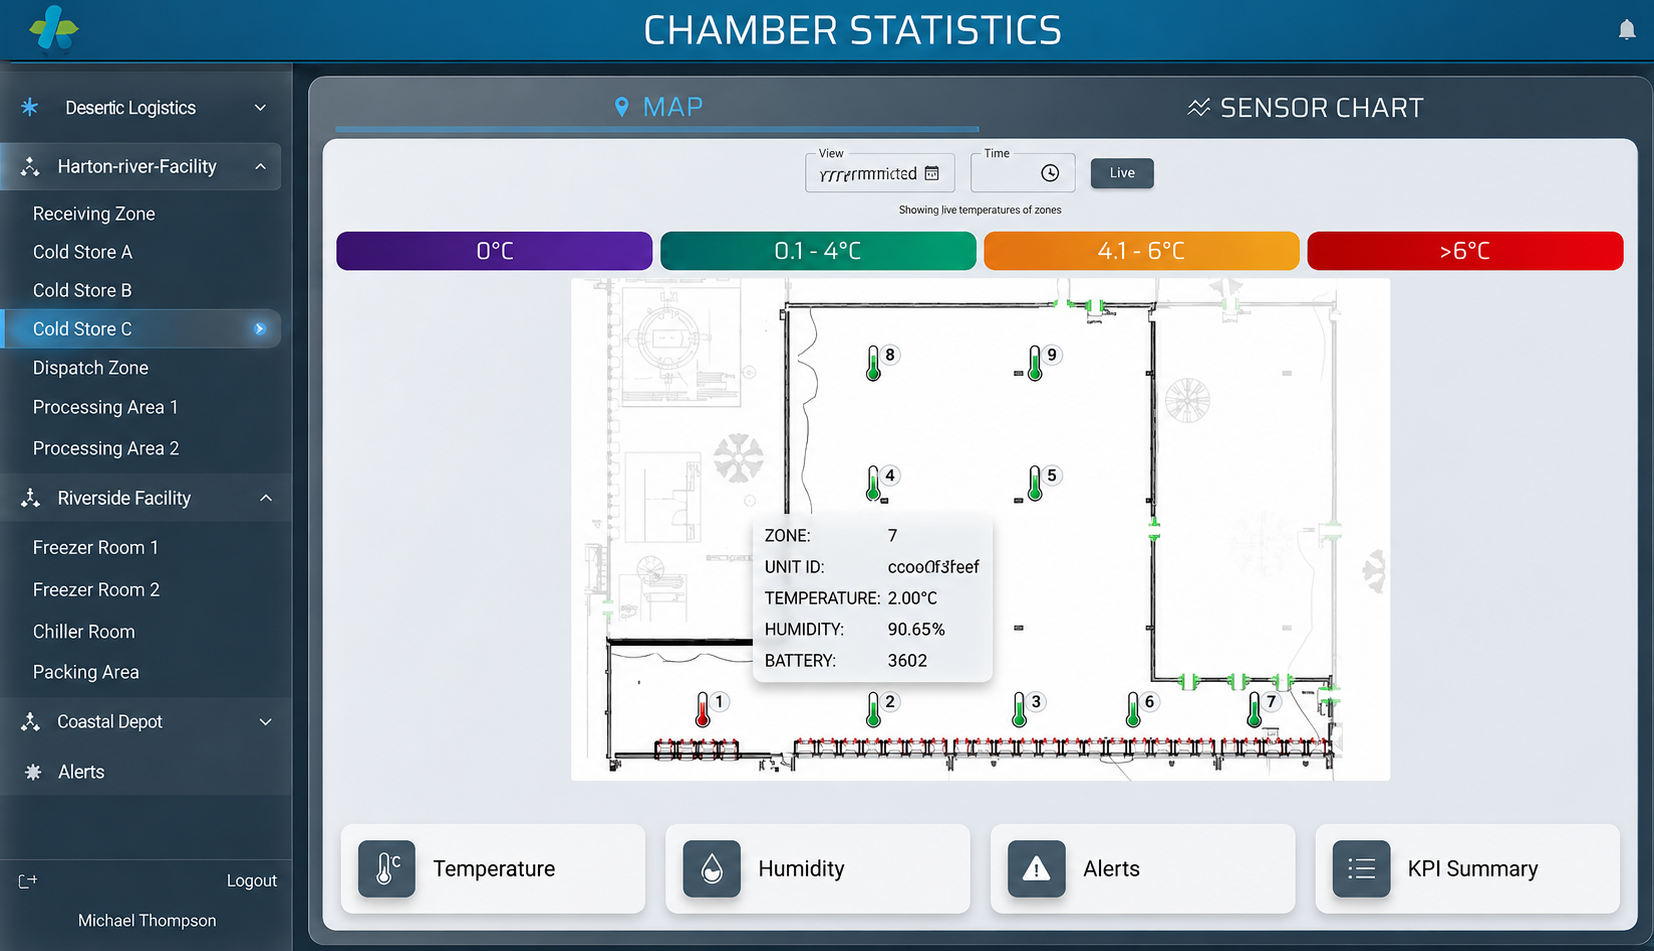Image resolution: width=1654 pixels, height=951 pixels.
Task: Select red thermometer sensor 1
Action: (x=703, y=710)
